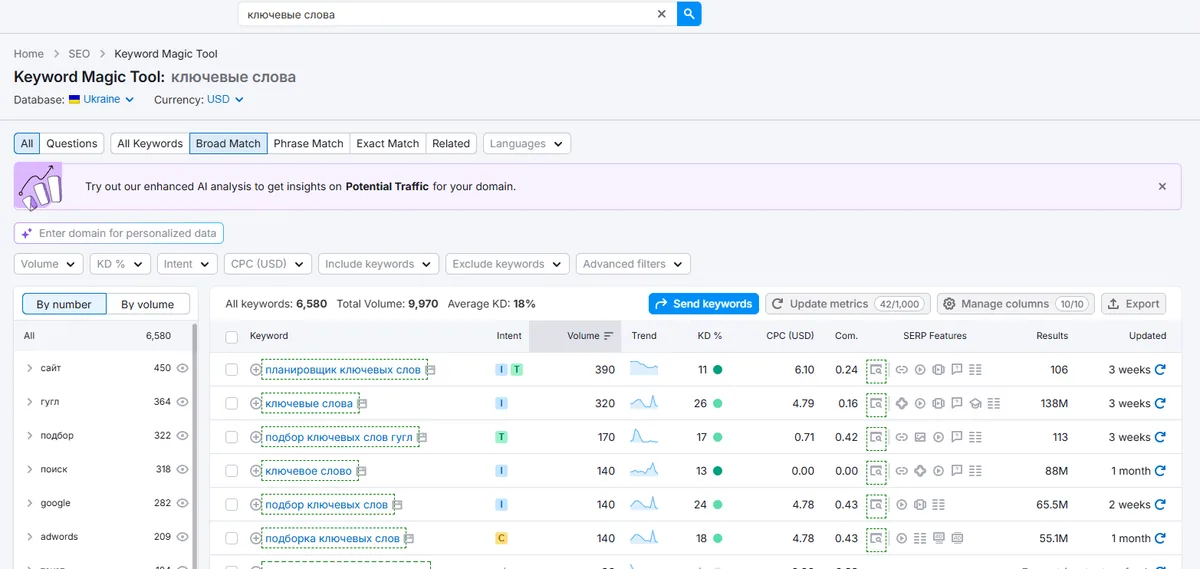Refresh the подбор ключевых слов row
Image resolution: width=1200 pixels, height=569 pixels.
click(1160, 505)
